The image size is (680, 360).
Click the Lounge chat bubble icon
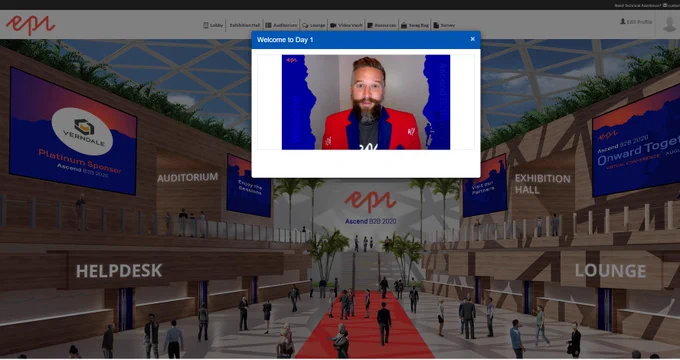click(305, 26)
